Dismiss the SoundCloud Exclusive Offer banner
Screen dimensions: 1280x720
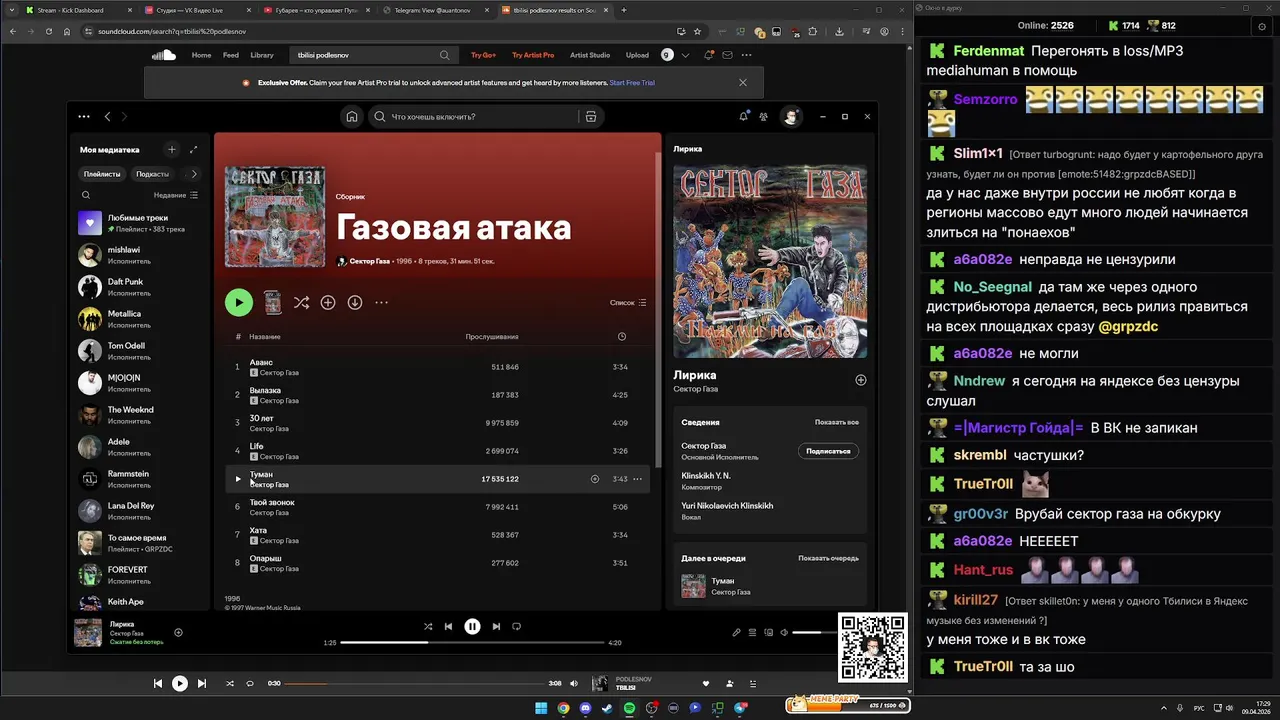point(742,83)
